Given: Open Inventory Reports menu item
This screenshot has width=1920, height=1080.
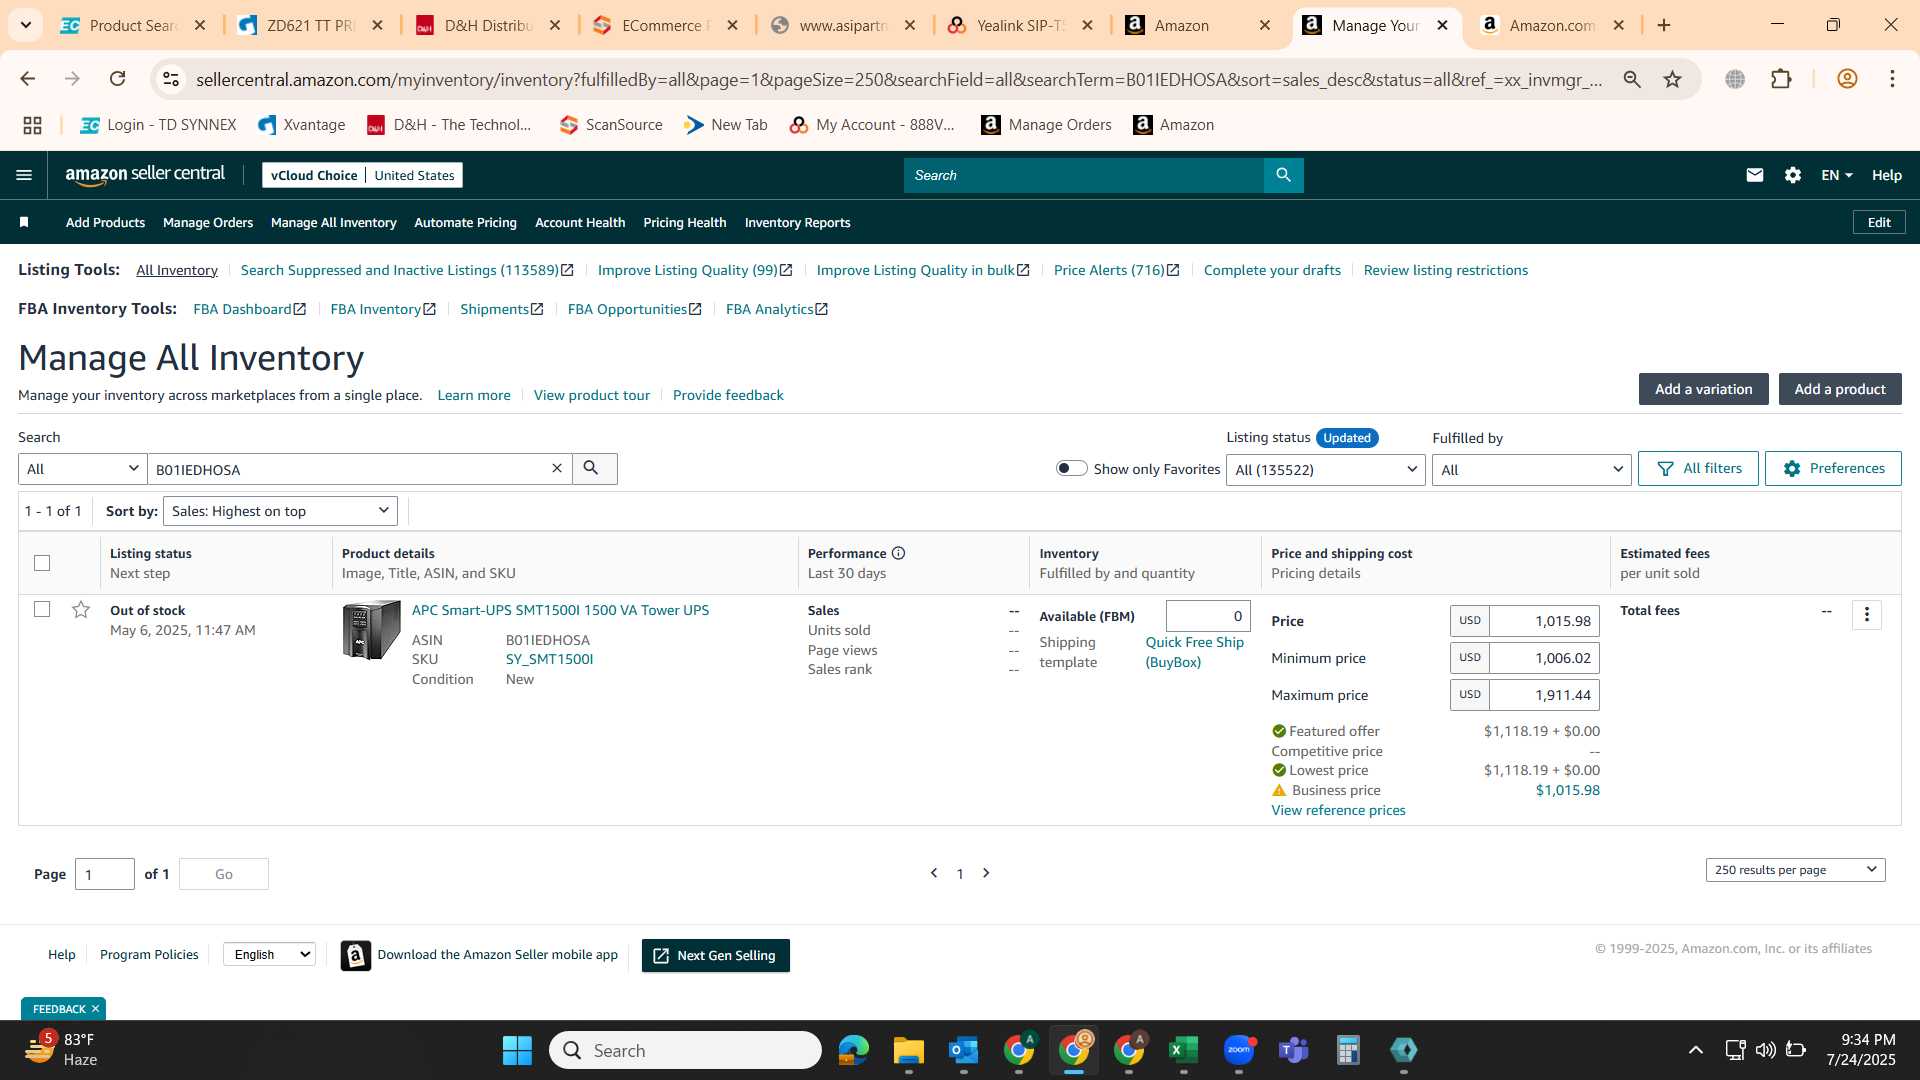Looking at the screenshot, I should [797, 222].
